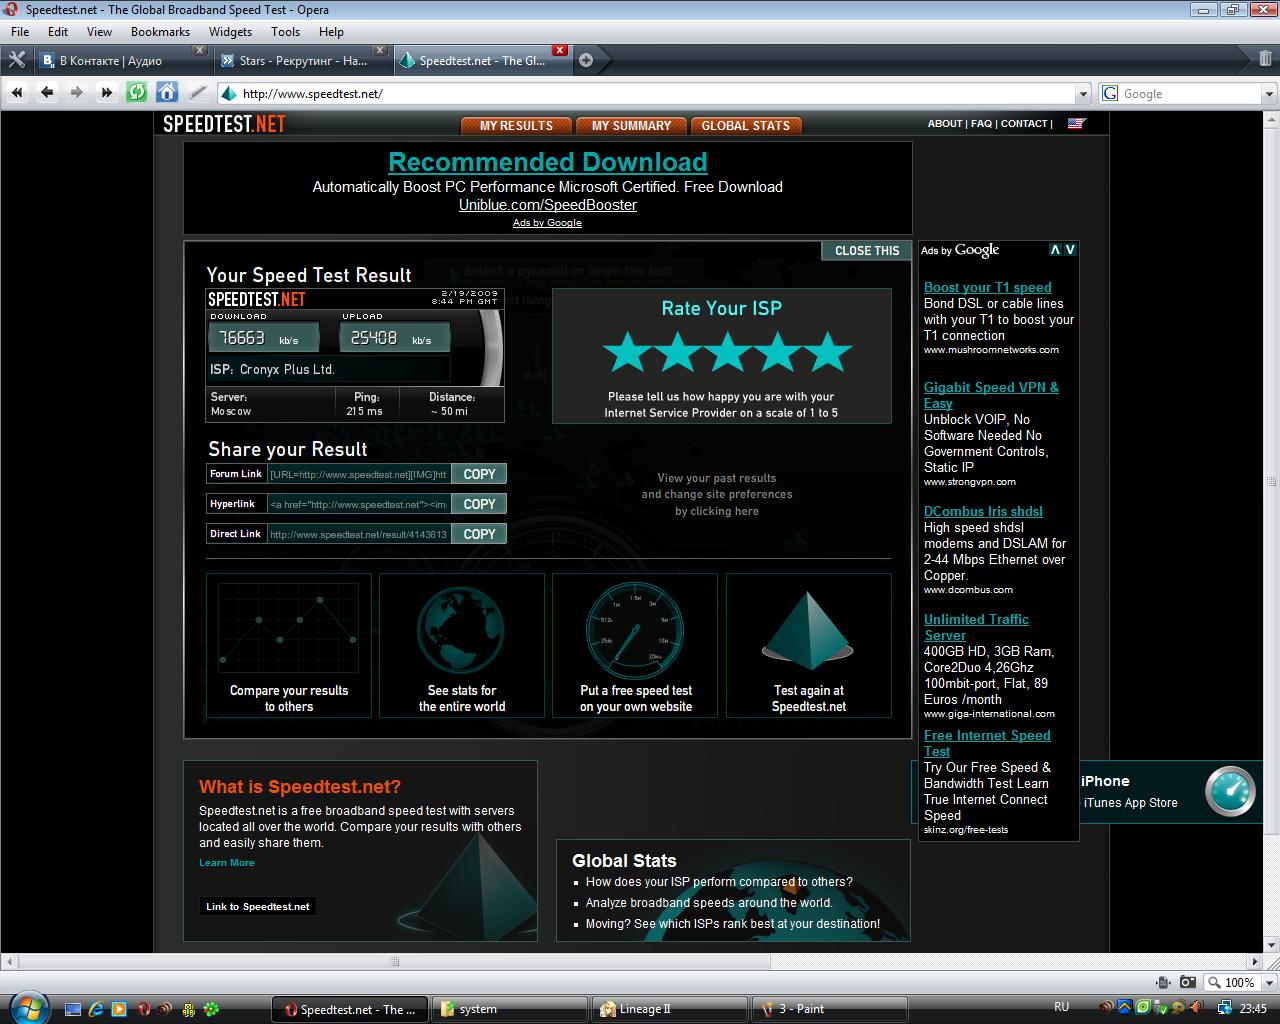Launch Internet Explorer from Quick Launch
Screen dimensions: 1280x1024
97,1009
